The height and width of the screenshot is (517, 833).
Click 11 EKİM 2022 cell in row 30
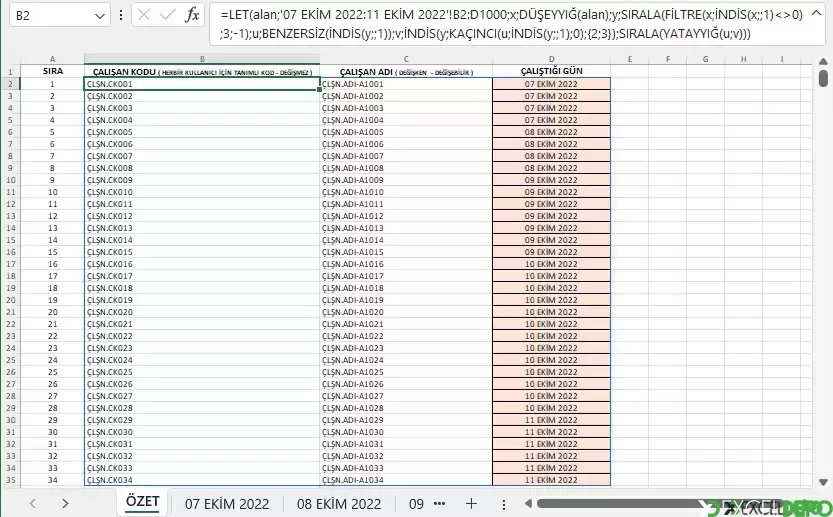coord(551,420)
